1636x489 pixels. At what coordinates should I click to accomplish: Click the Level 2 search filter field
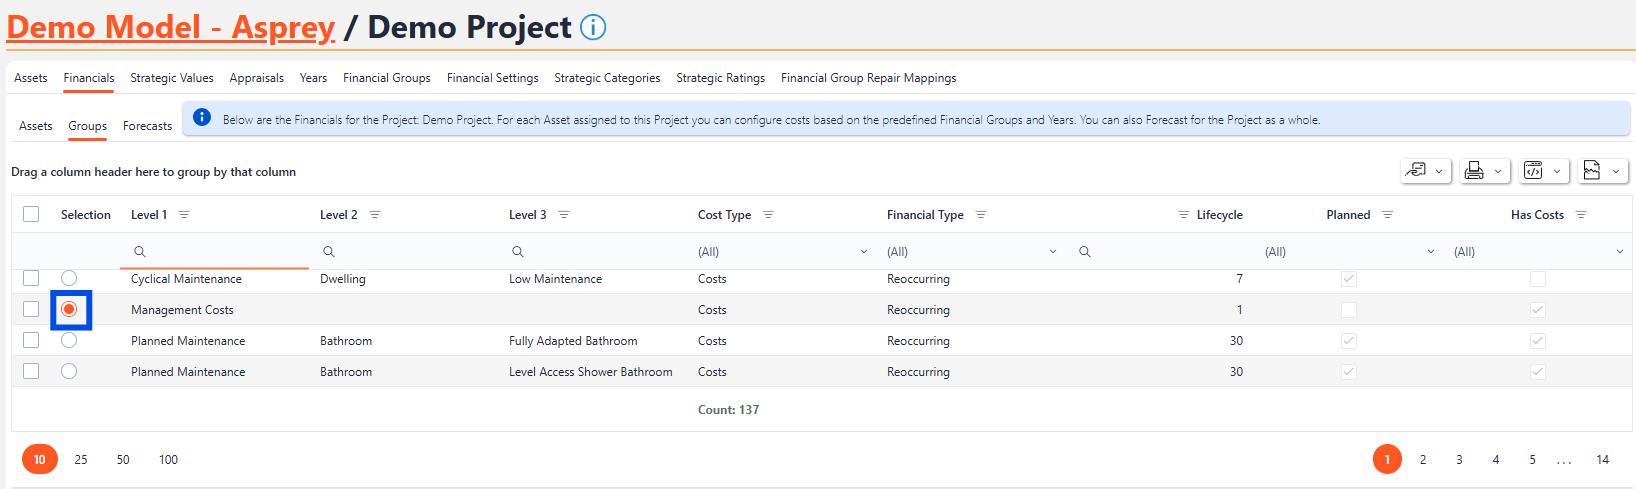click(x=415, y=252)
